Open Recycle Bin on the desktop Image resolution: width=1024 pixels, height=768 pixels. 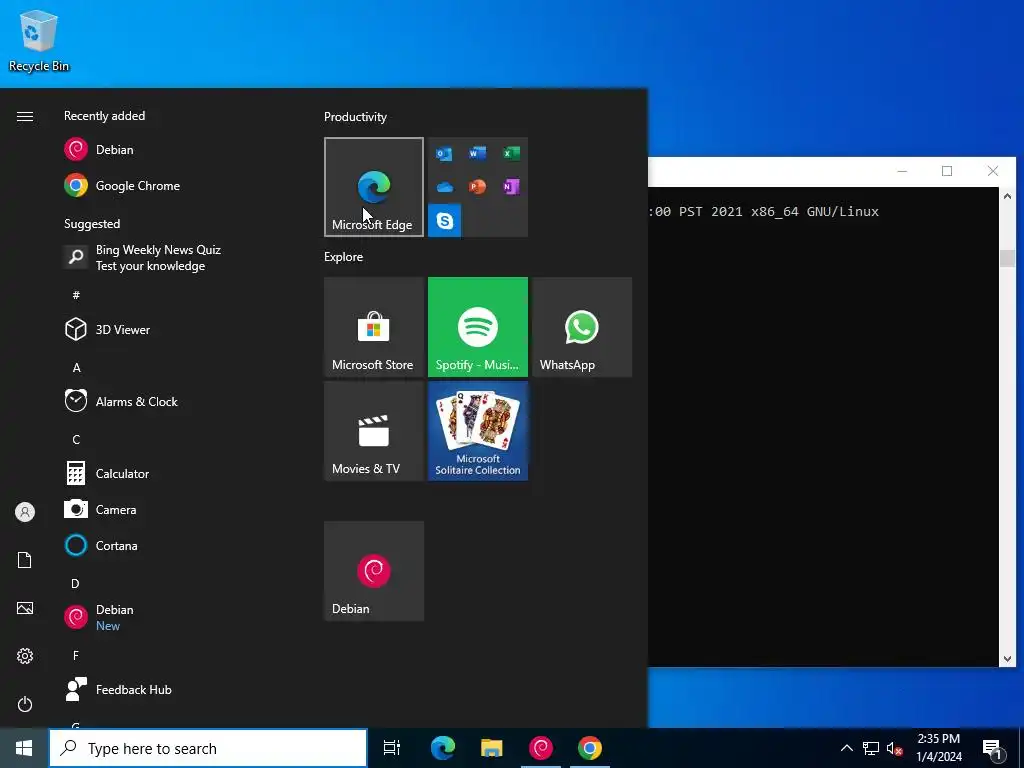coord(39,40)
